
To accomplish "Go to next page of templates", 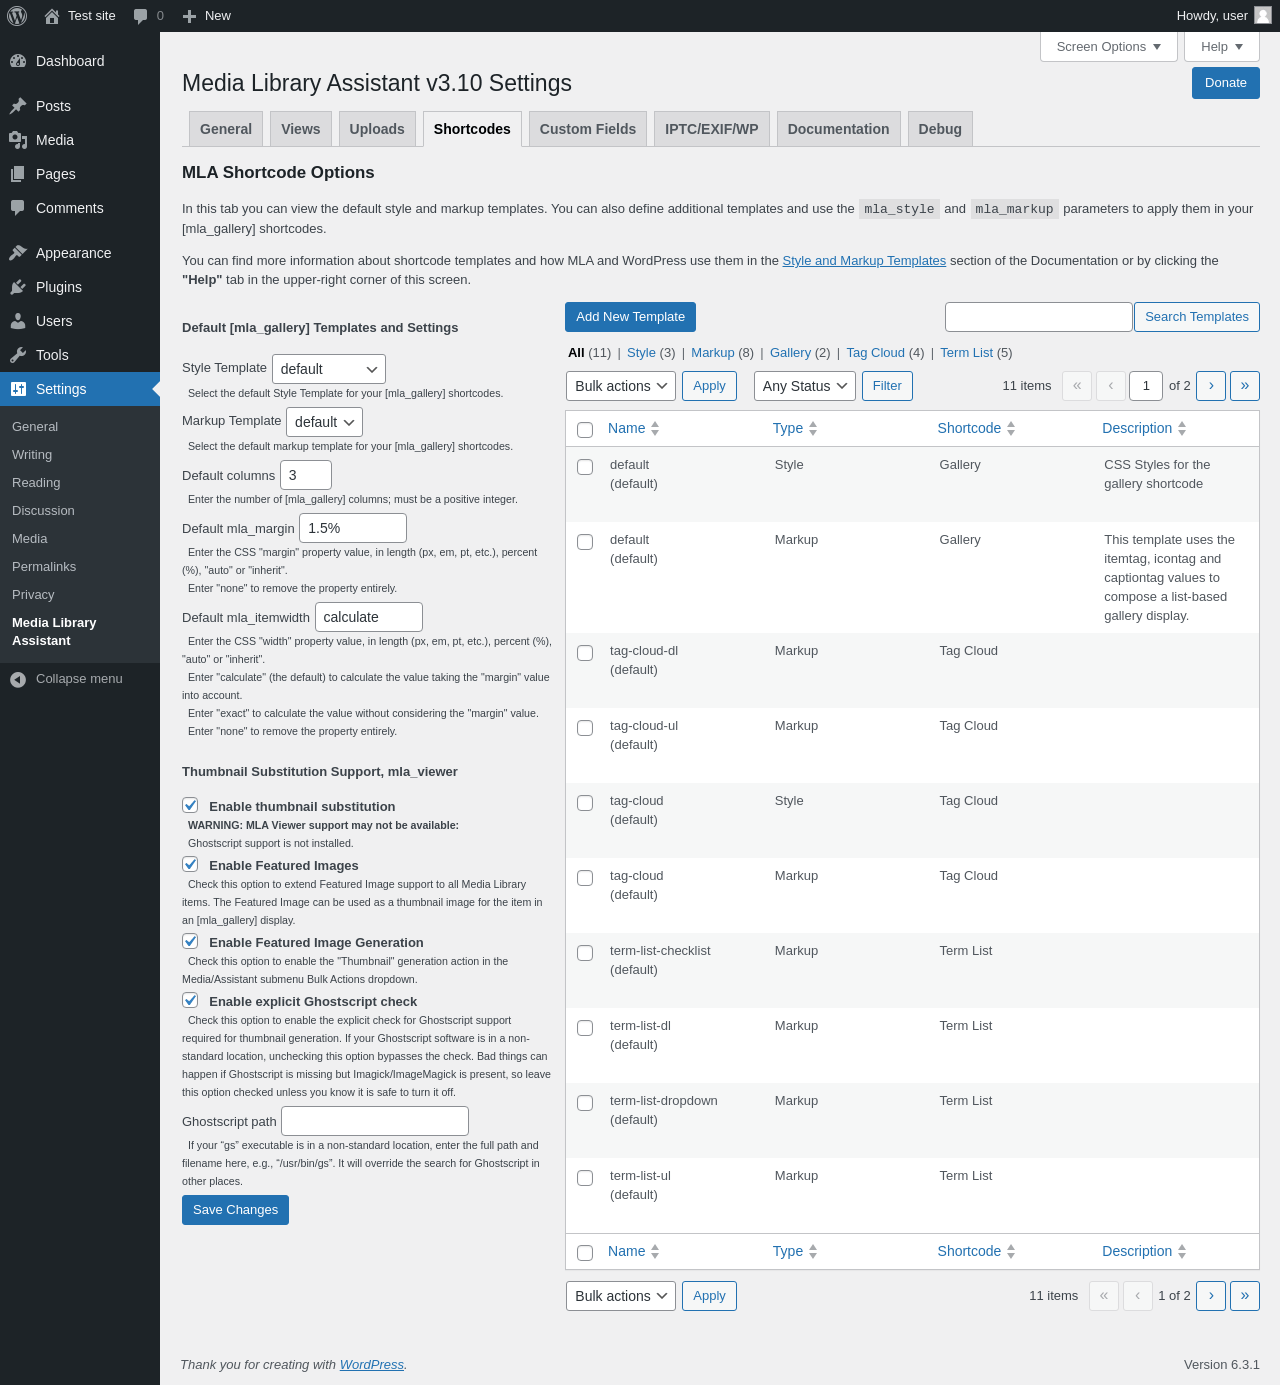I will tap(1211, 386).
